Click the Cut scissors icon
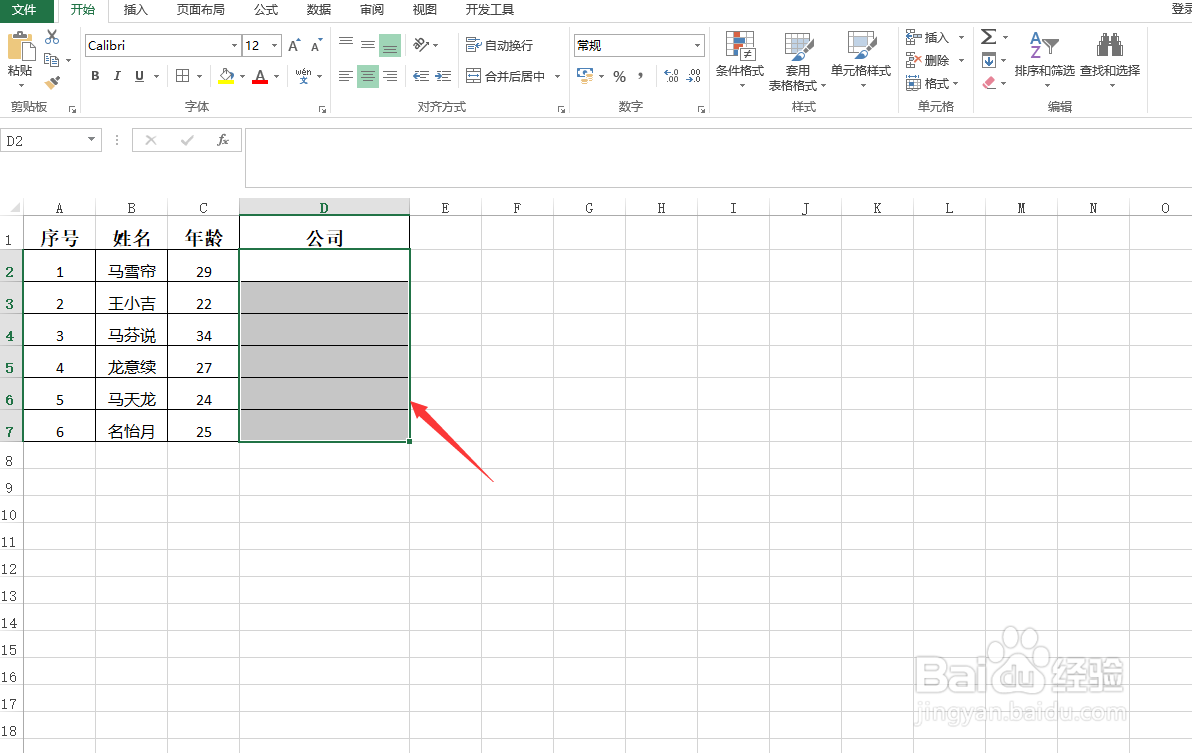 pos(52,37)
